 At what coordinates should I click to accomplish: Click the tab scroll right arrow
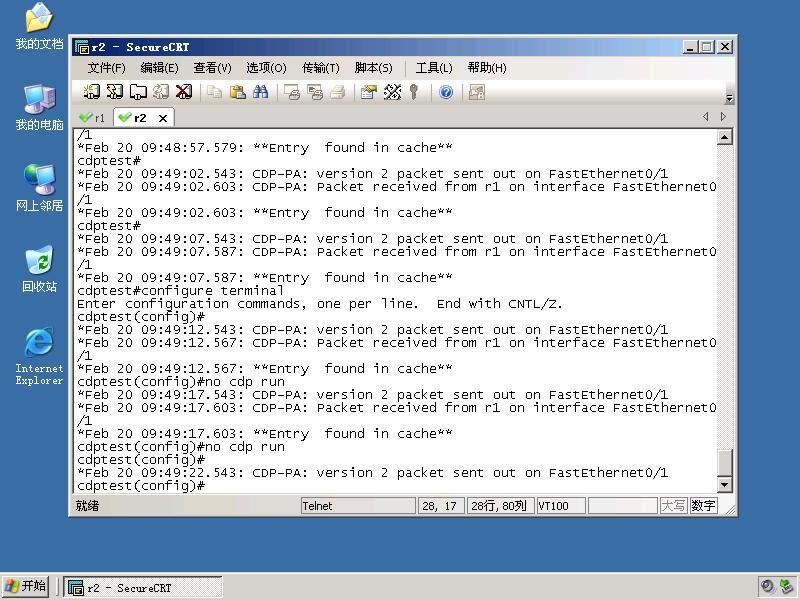723,117
